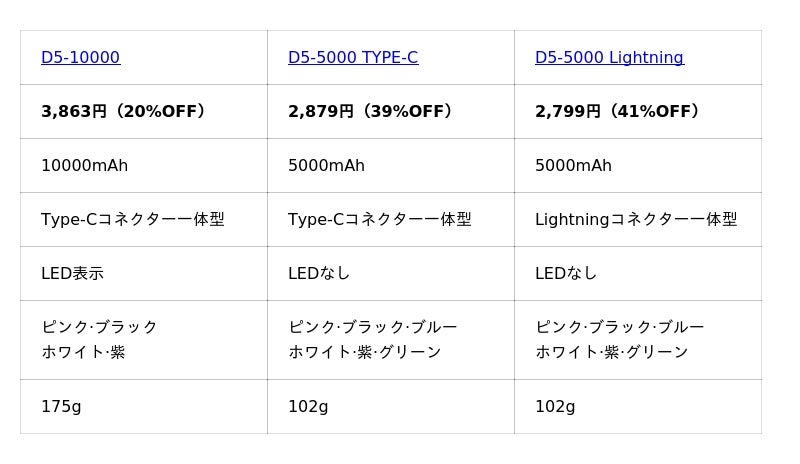
Task: Click the 2,799円 (41%OFF) price cell
Action: pos(617,112)
